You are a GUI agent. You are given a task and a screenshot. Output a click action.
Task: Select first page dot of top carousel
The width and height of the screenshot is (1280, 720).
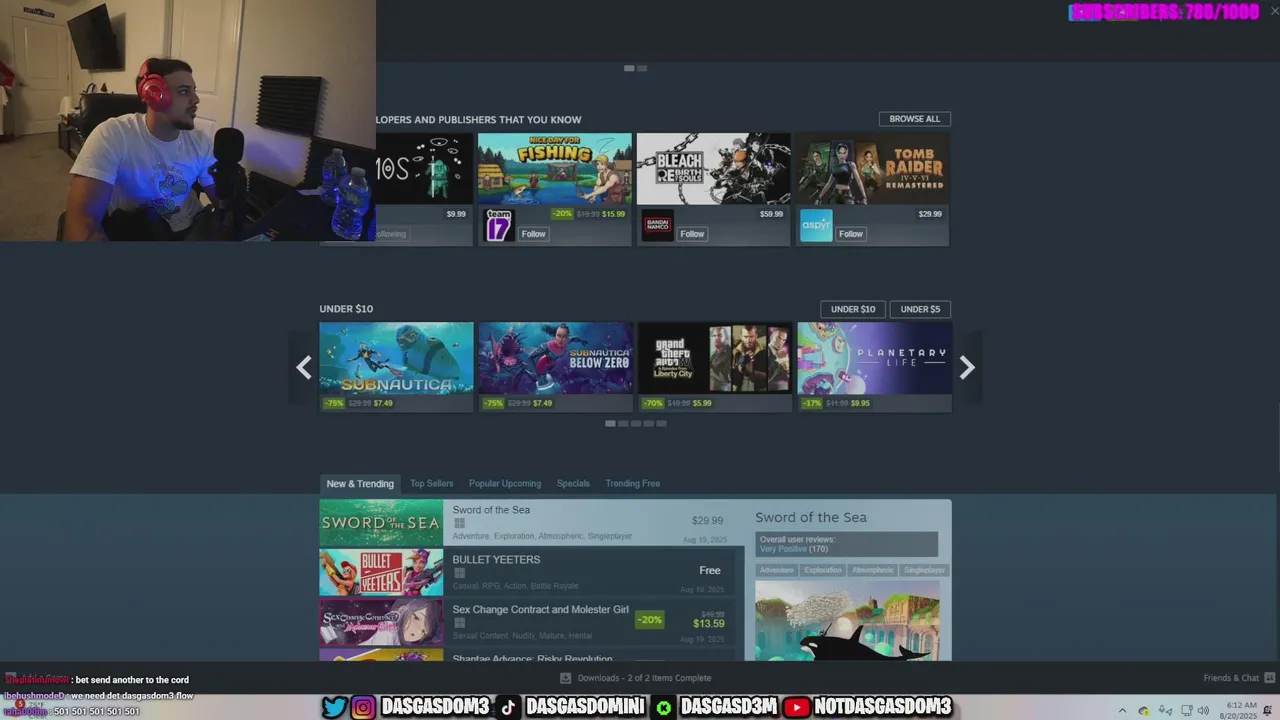point(629,68)
